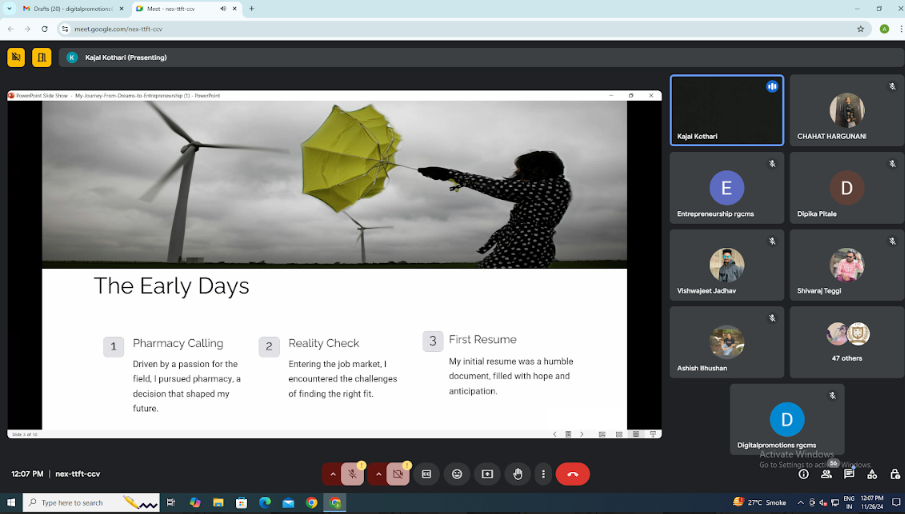Select the CHAHAT HARGUNANI video tile
This screenshot has height=514, width=905.
(x=847, y=111)
